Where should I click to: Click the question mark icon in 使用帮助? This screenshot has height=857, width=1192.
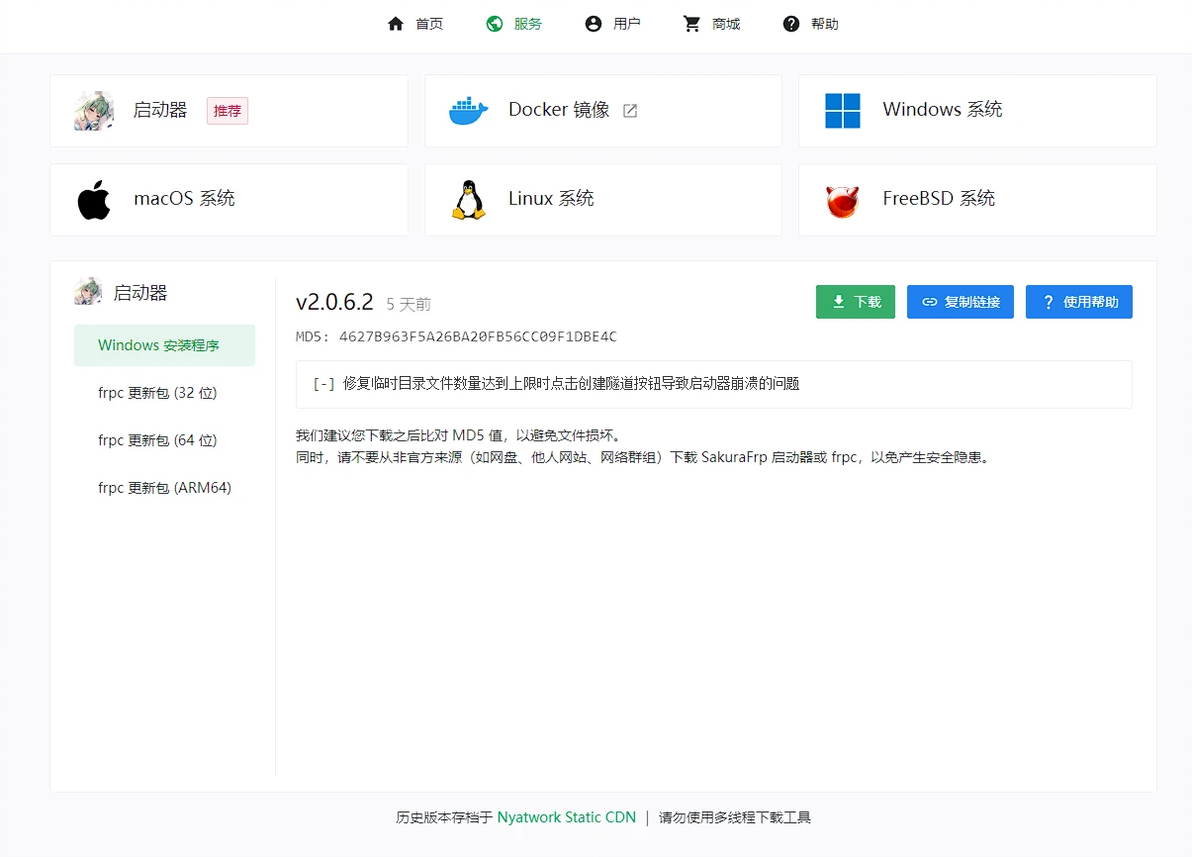pos(1048,302)
